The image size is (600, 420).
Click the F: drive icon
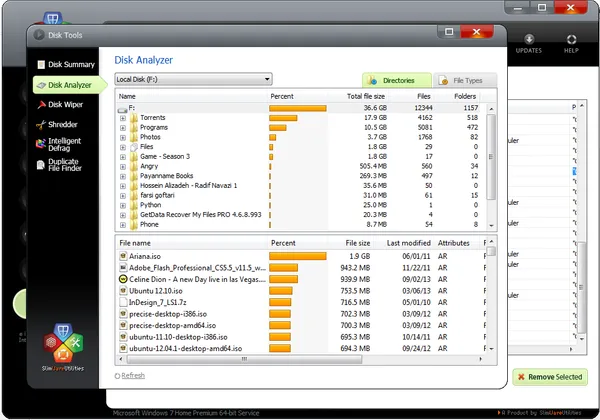[122, 110]
